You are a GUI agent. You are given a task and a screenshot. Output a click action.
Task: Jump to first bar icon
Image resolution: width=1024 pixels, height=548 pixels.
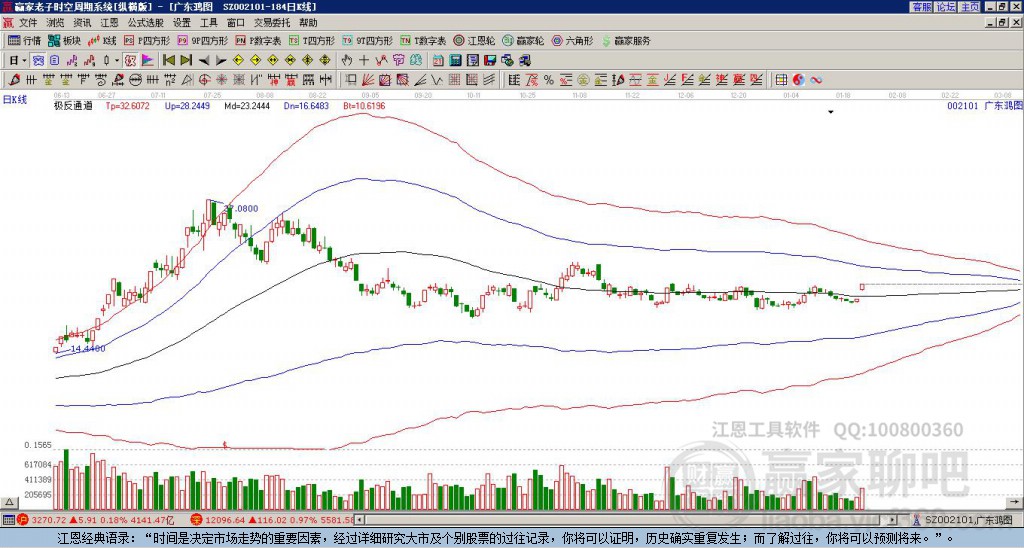[x=168, y=61]
